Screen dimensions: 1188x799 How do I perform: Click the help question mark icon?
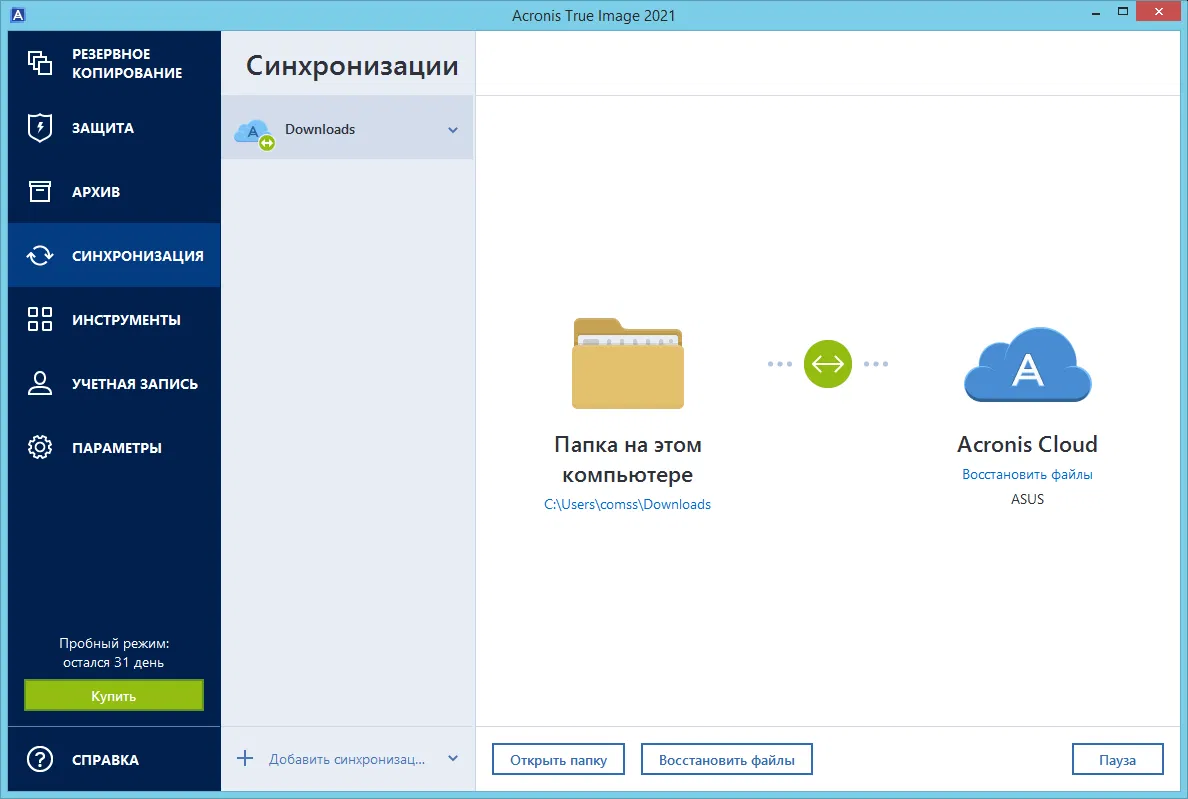point(39,760)
